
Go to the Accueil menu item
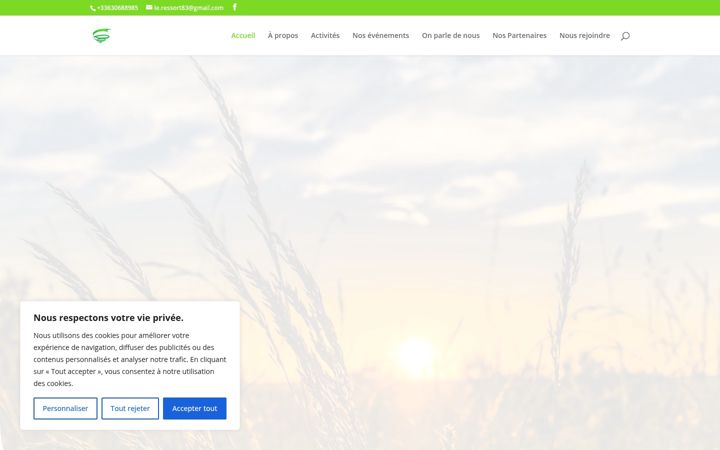pos(243,35)
